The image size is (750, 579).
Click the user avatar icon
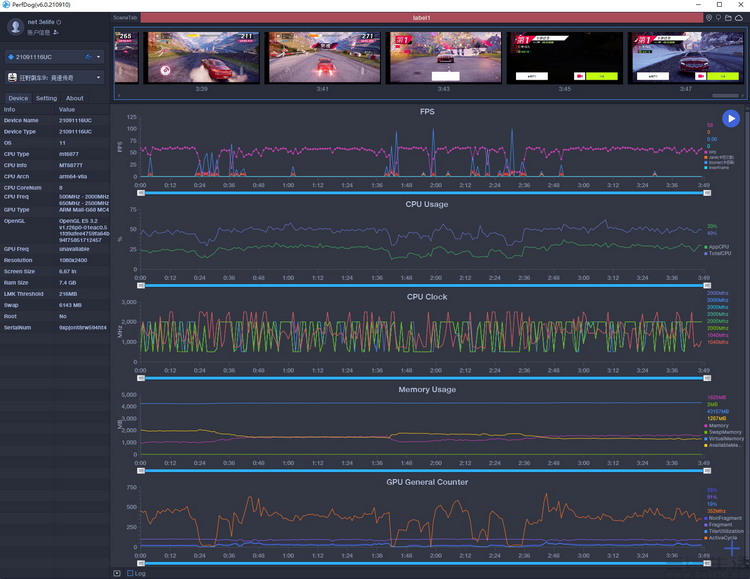click(x=15, y=27)
